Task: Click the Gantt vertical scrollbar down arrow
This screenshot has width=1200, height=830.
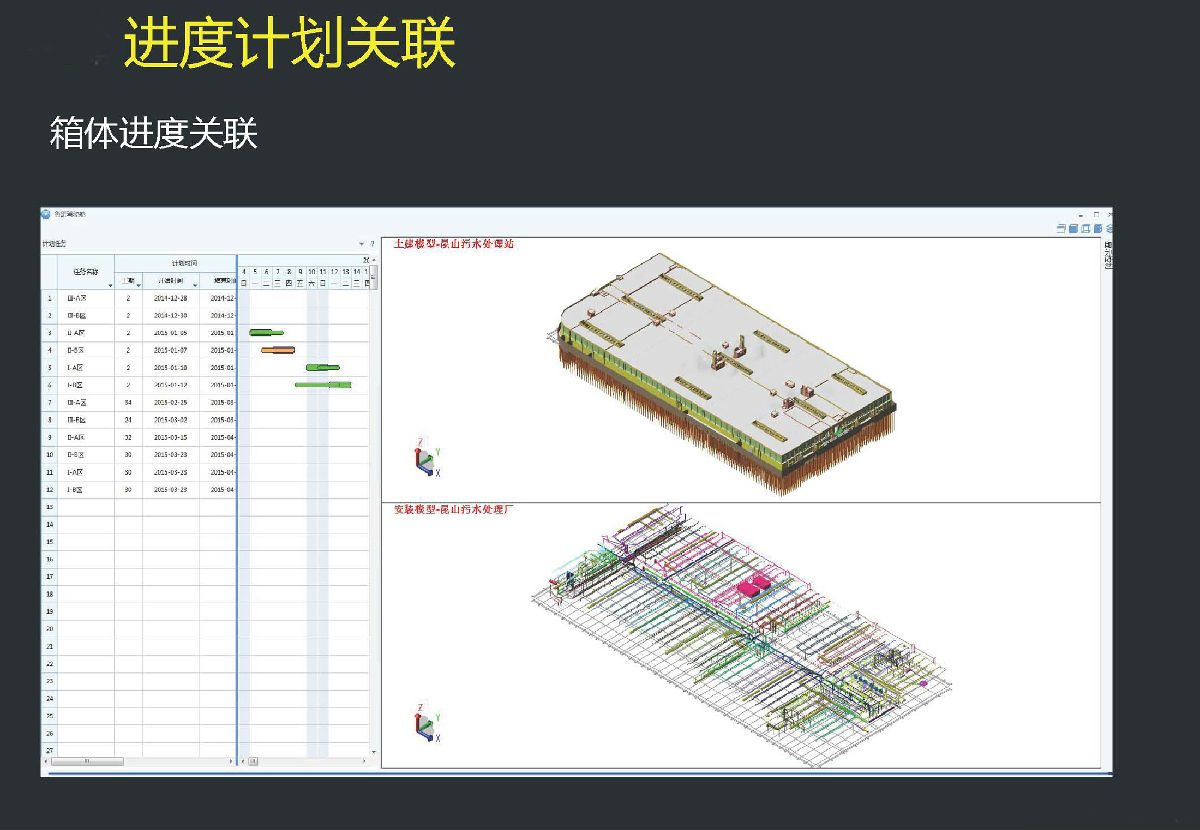Action: pyautogui.click(x=375, y=751)
